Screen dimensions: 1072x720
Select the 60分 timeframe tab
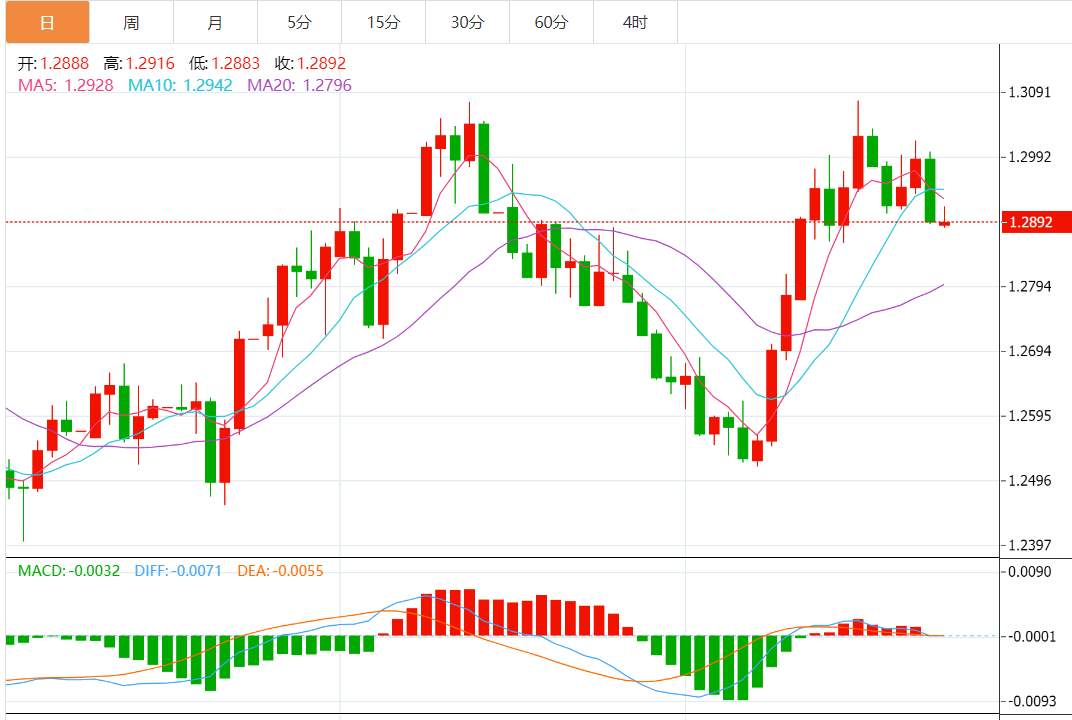(552, 23)
